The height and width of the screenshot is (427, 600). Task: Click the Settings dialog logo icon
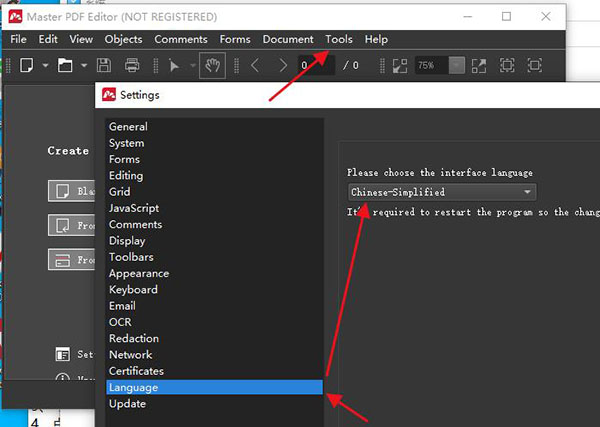coord(109,95)
